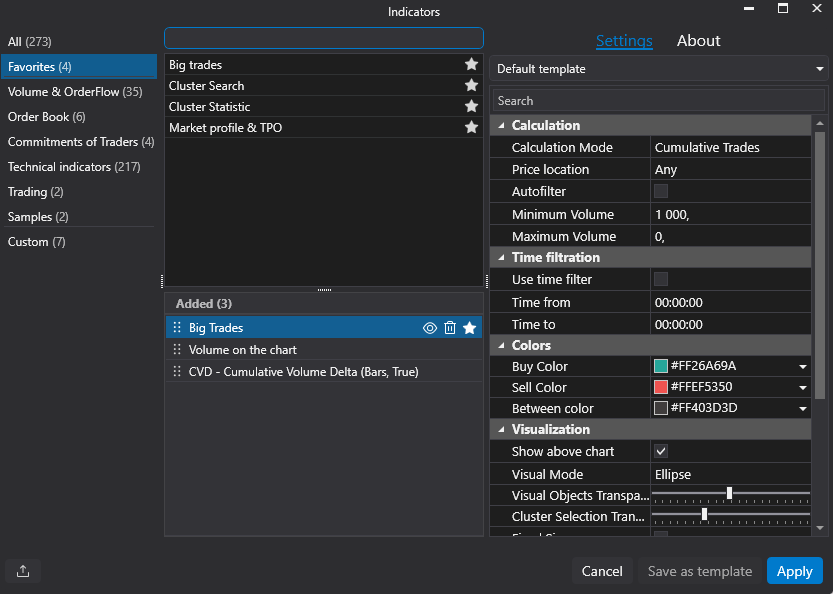Image resolution: width=833 pixels, height=594 pixels.
Task: Collapse the Visualization section
Action: tap(502, 429)
